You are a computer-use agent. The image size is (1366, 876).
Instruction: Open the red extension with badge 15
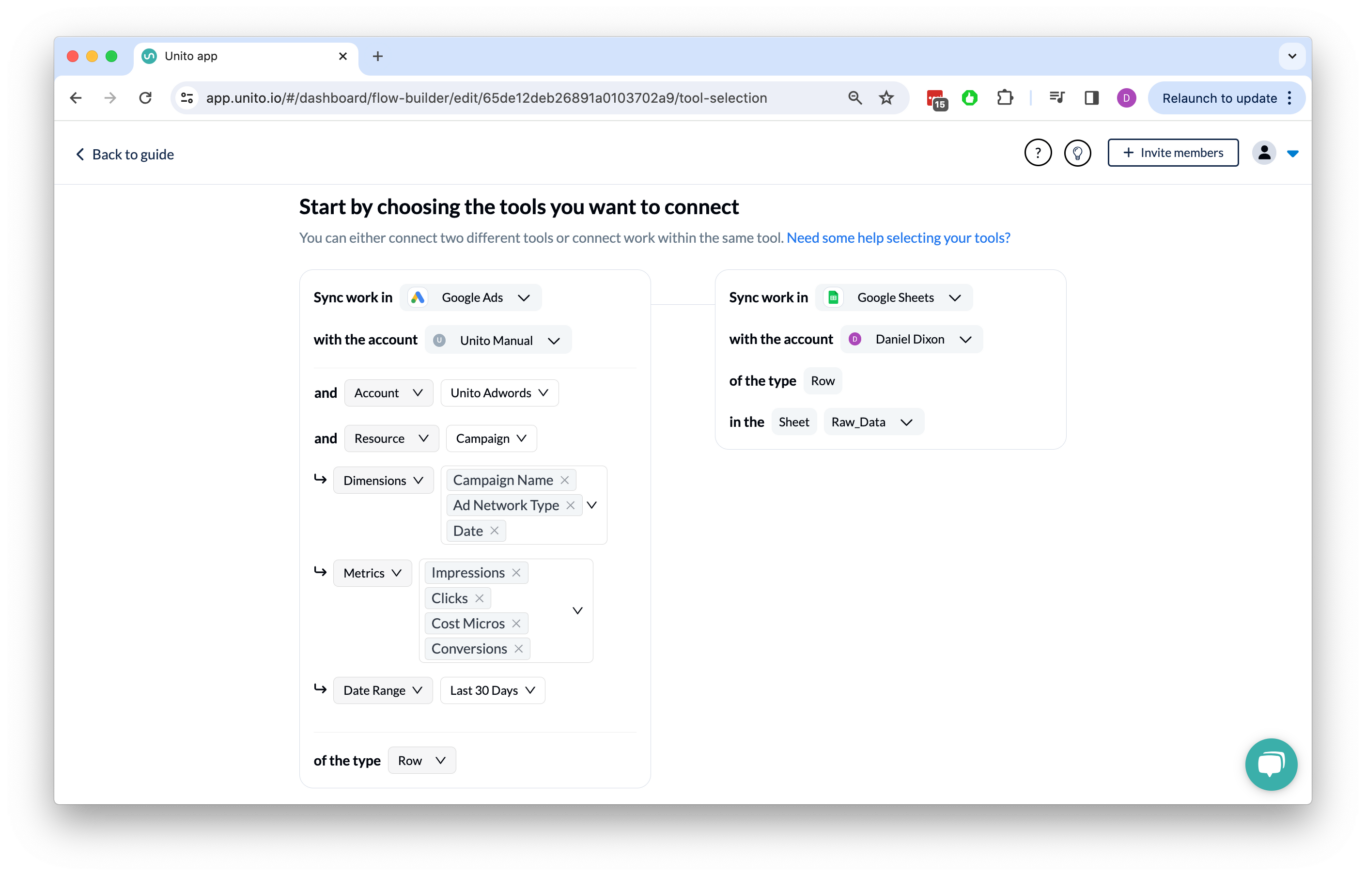[x=936, y=98]
